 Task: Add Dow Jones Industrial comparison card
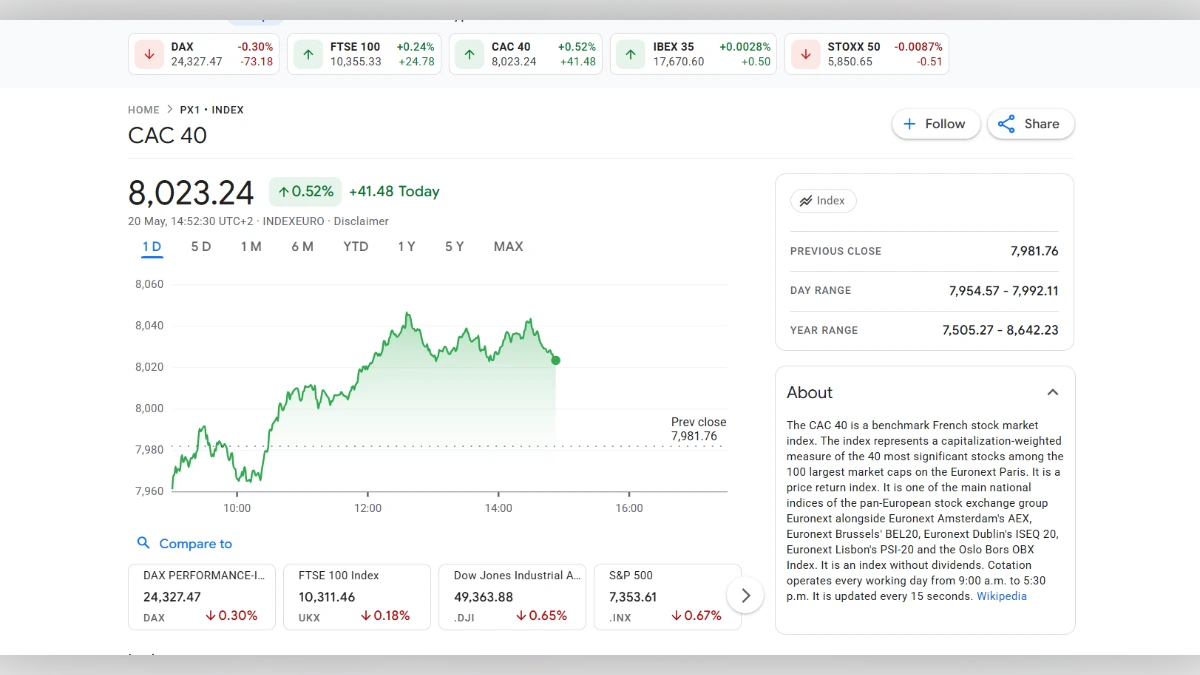point(512,597)
